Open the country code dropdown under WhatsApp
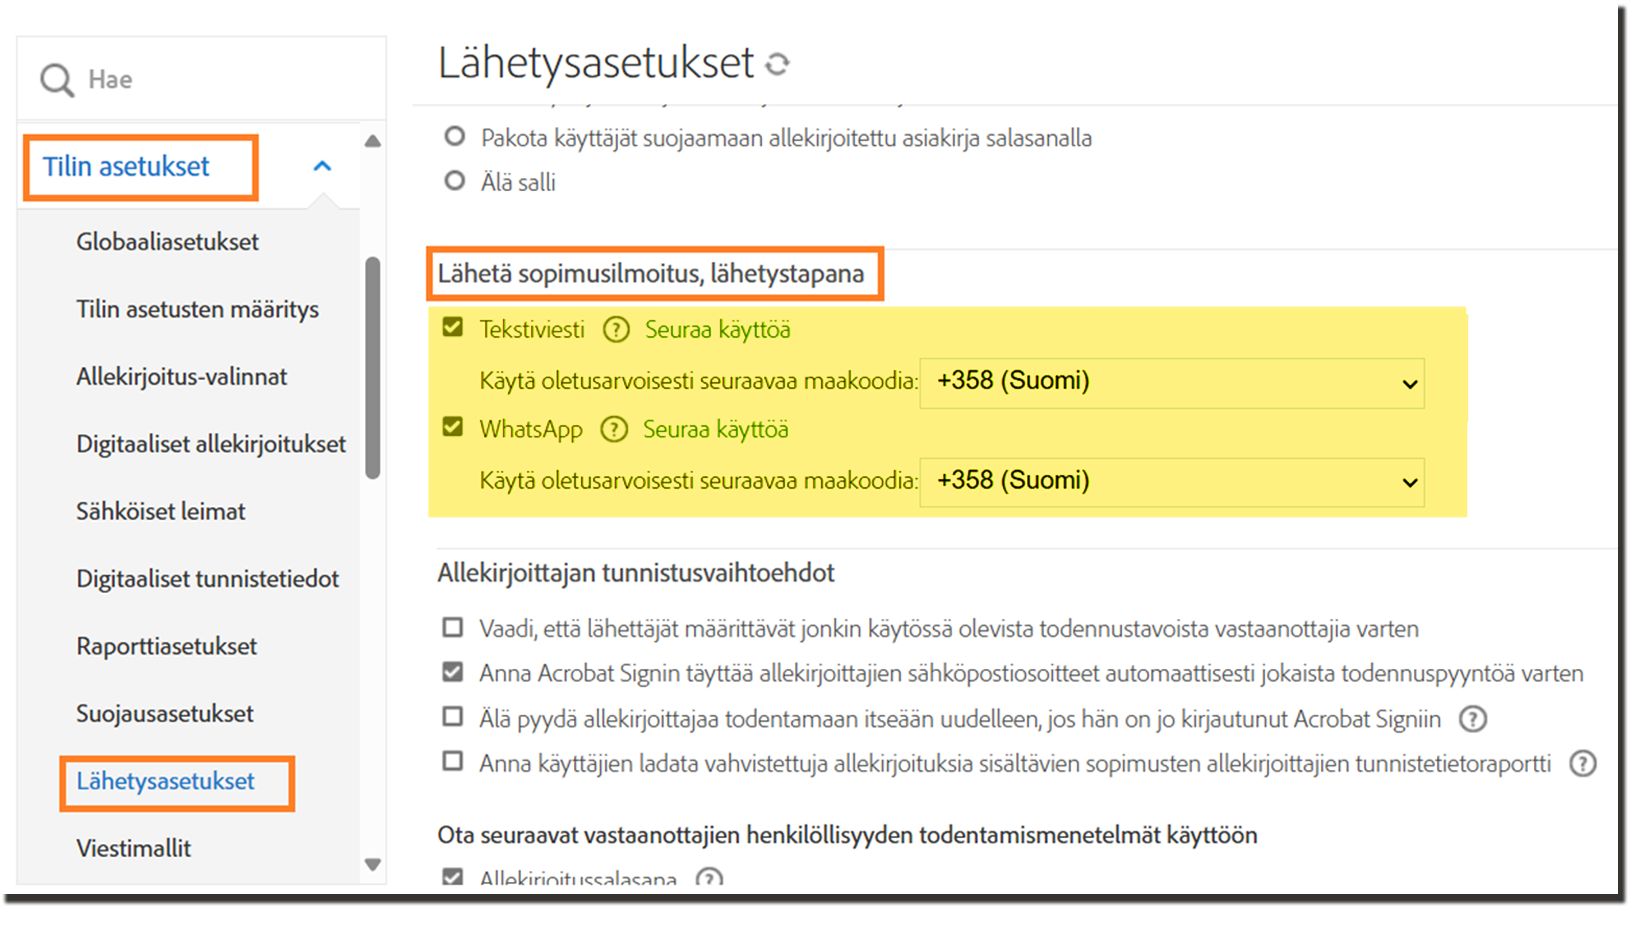This screenshot has width=1642, height=939. click(x=1172, y=482)
